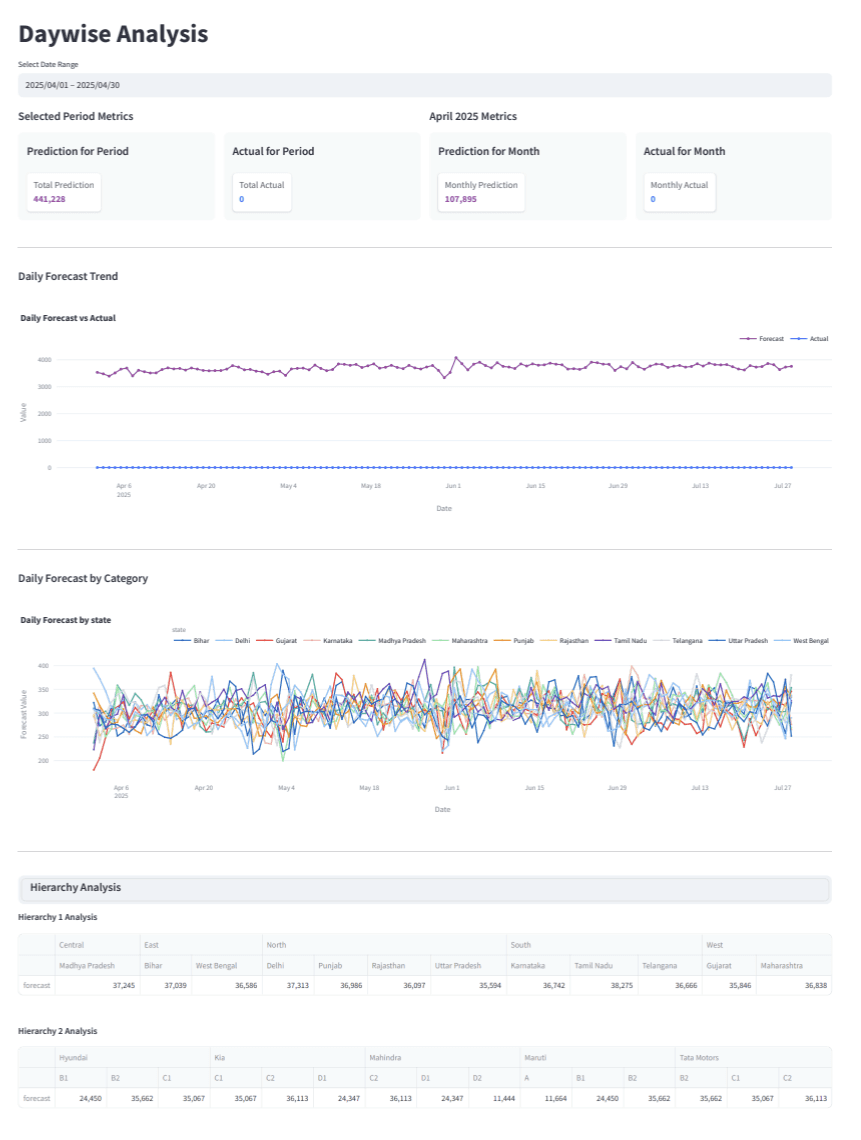Hide the Bihar line in the state legend
The height and width of the screenshot is (1140, 861).
[x=191, y=641]
